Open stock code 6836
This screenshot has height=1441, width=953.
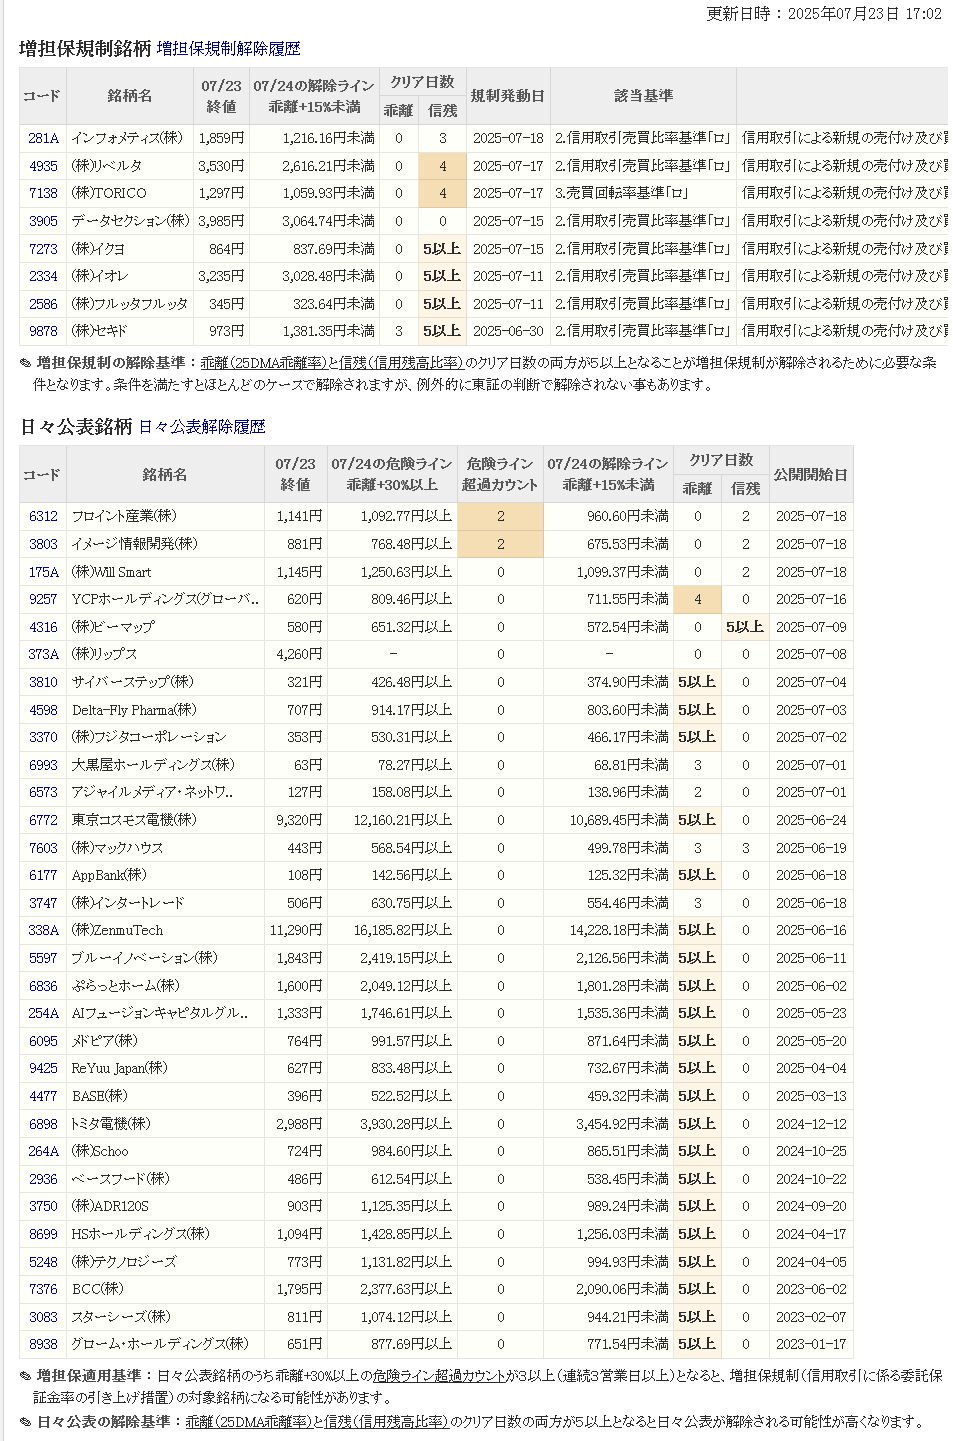point(43,986)
